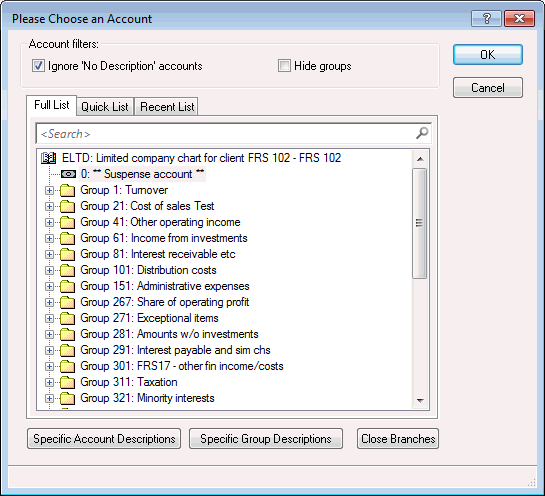Enable the Hide groups checkbox
Screen dimensions: 545x496
[x=284, y=66]
